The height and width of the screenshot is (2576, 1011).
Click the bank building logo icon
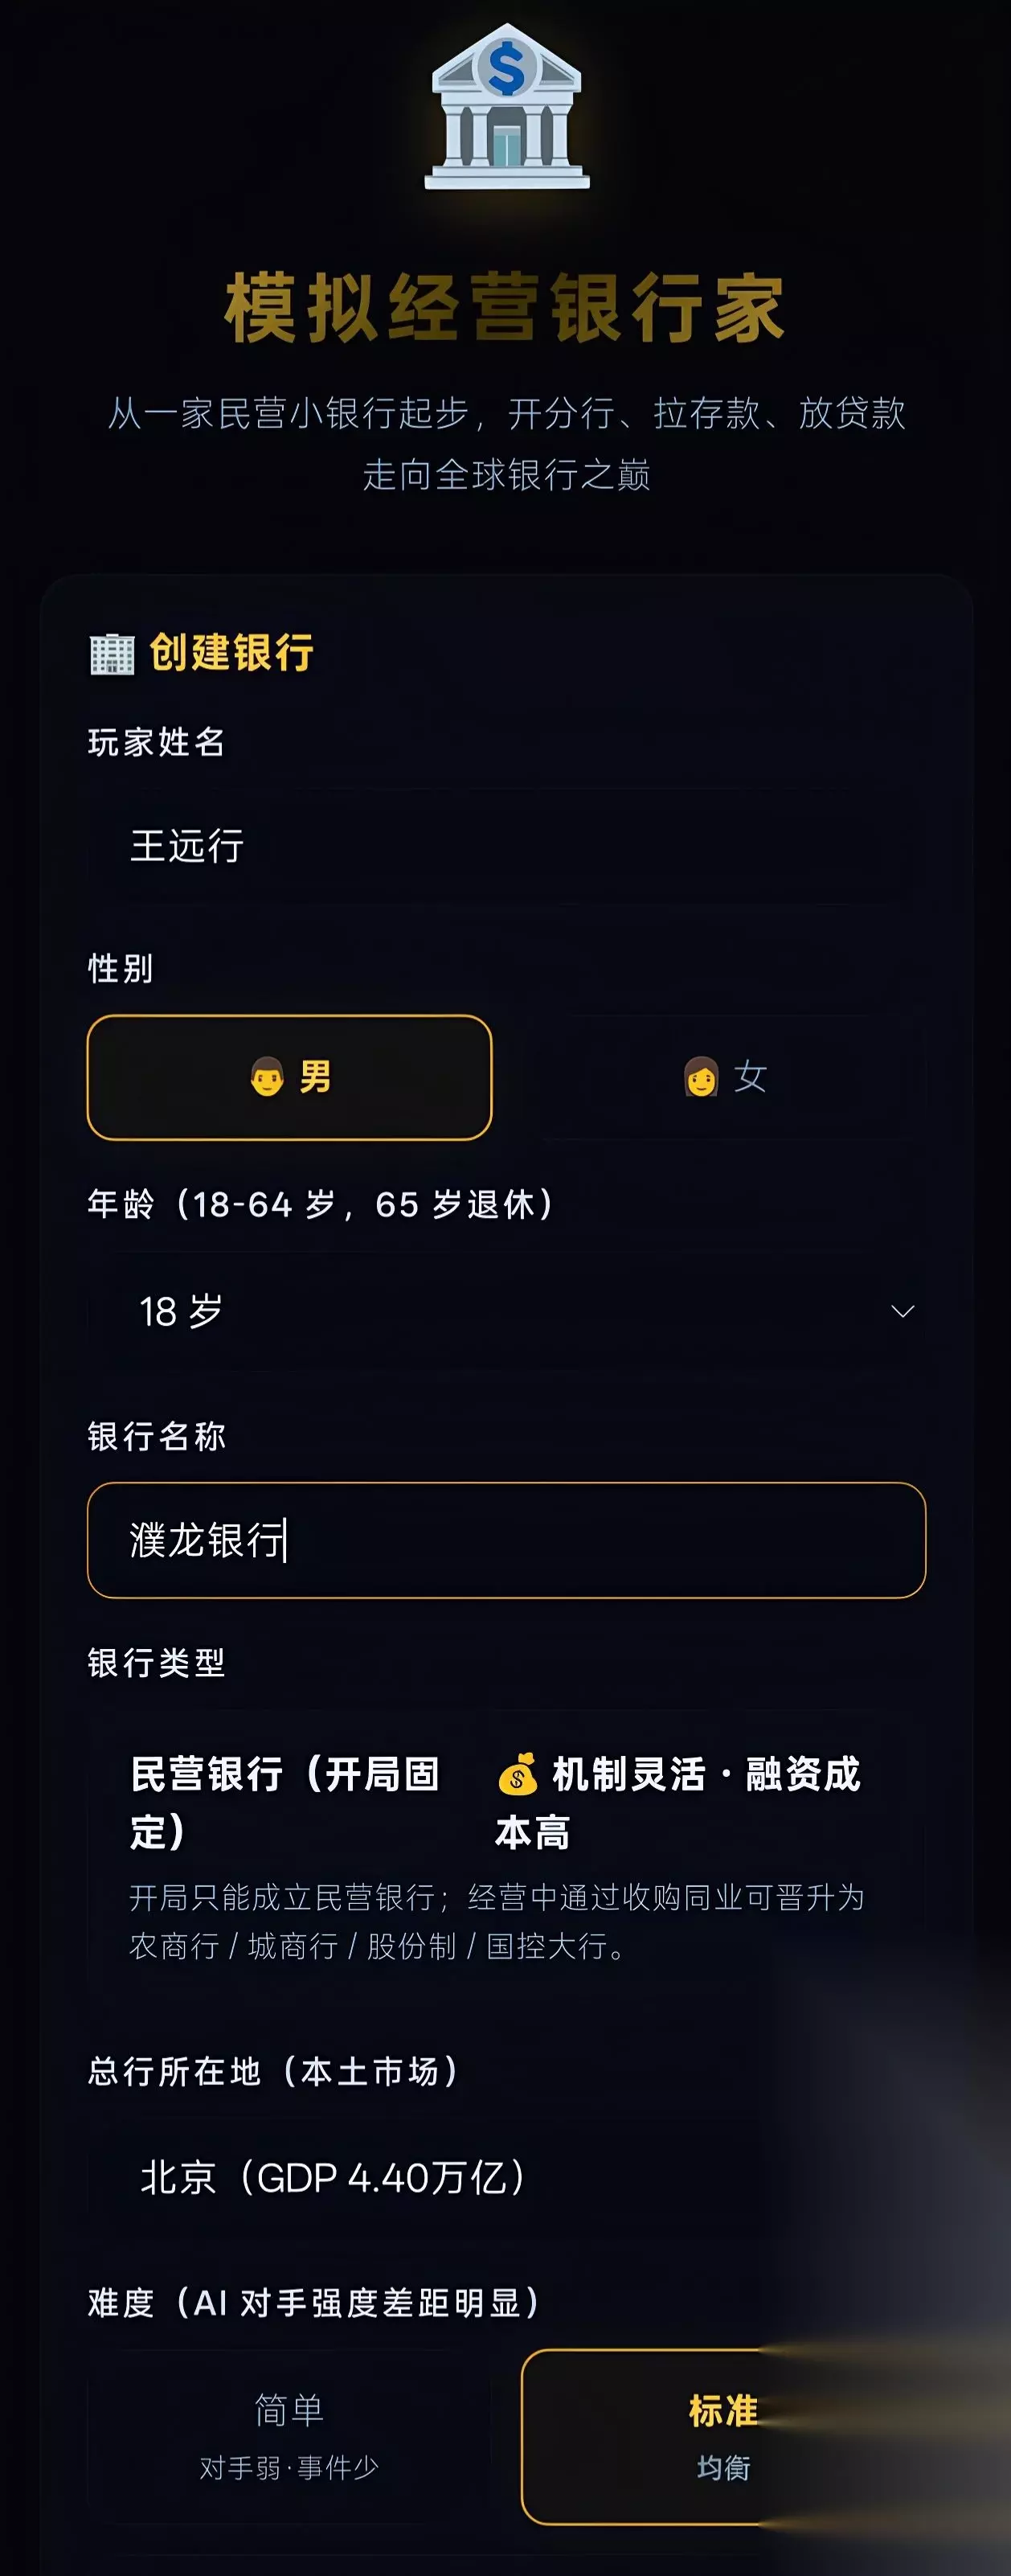[x=507, y=106]
